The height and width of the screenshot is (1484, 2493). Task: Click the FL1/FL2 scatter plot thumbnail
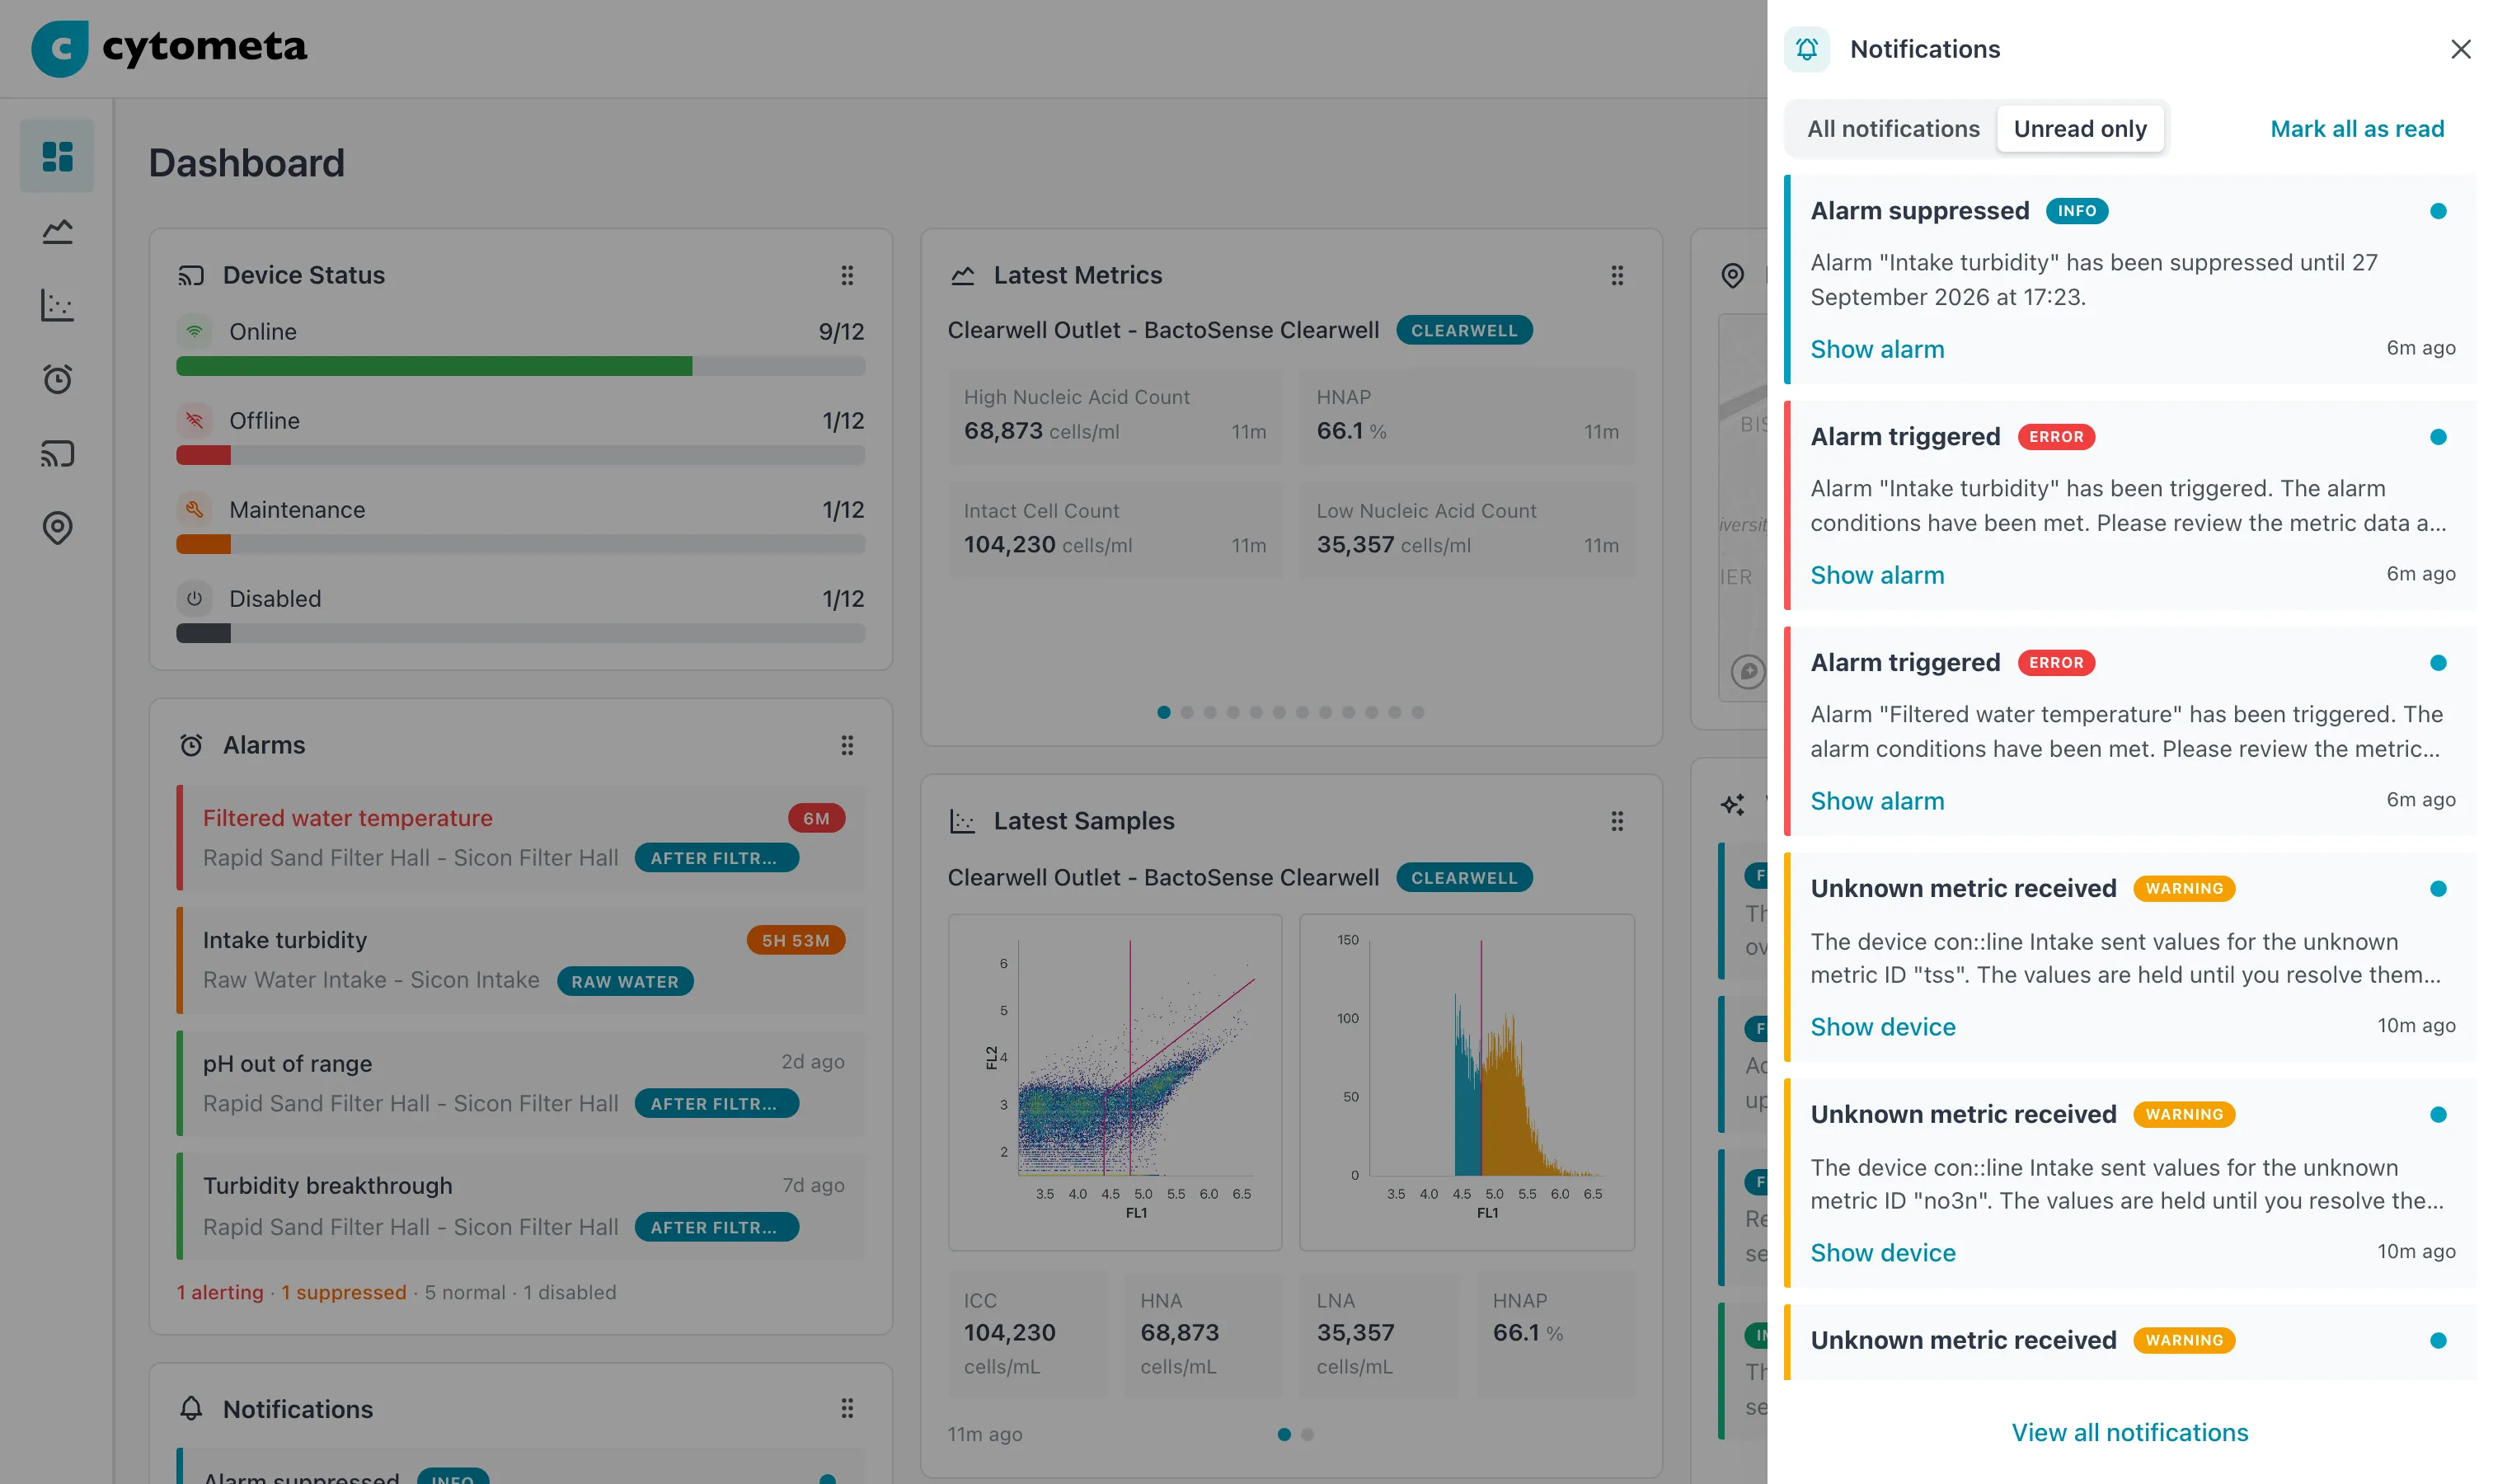coord(1114,1082)
